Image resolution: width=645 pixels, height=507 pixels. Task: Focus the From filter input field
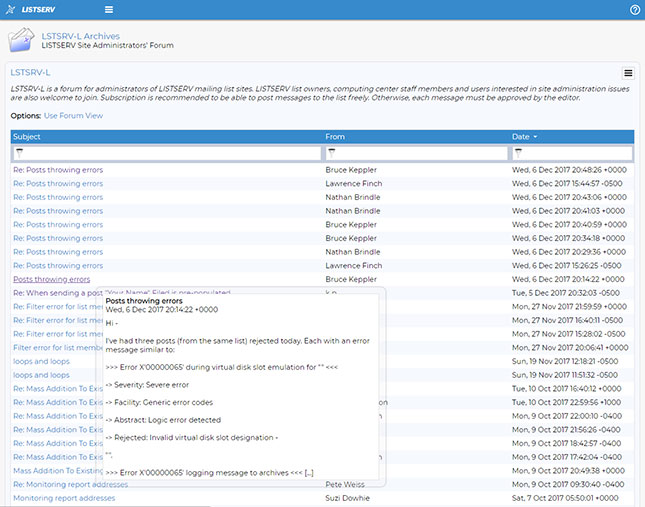tap(417, 153)
